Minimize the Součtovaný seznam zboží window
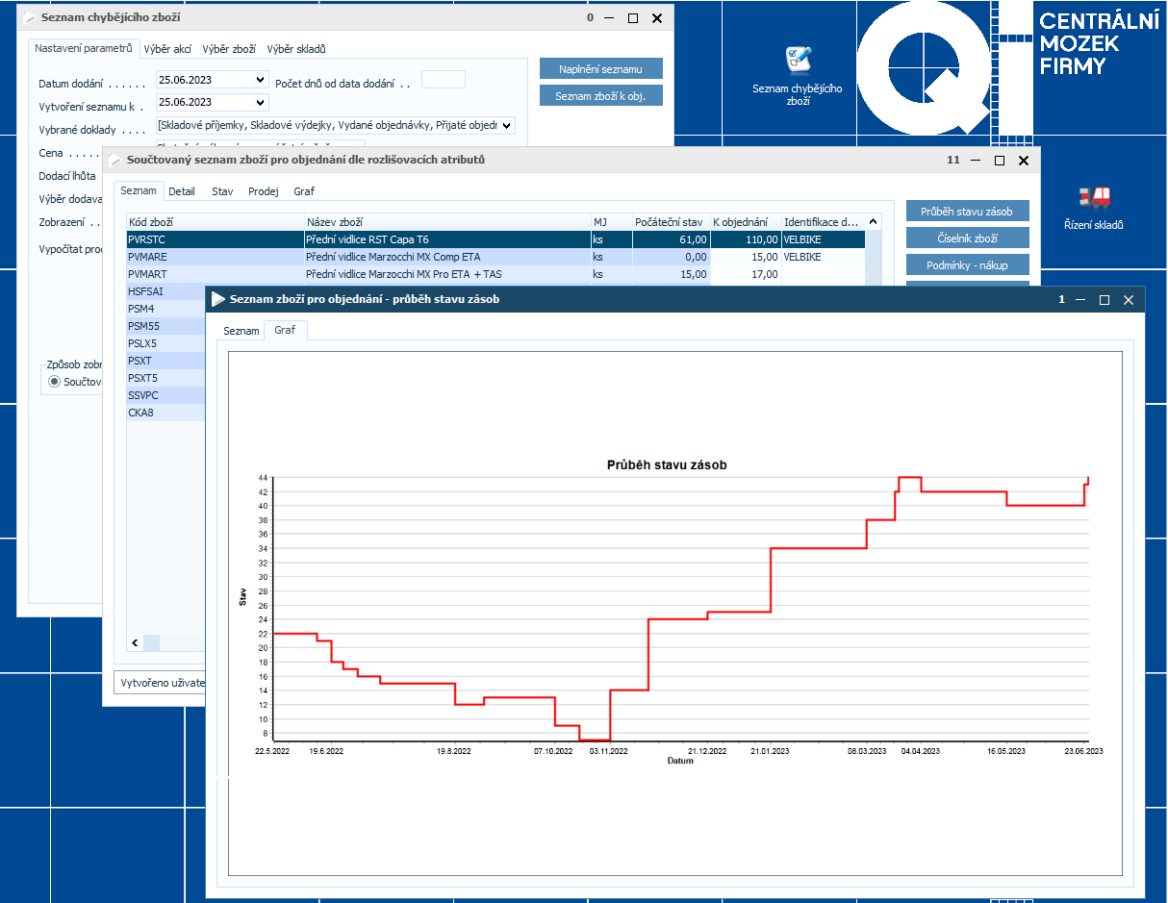Image resolution: width=1168 pixels, height=903 pixels. tap(976, 160)
